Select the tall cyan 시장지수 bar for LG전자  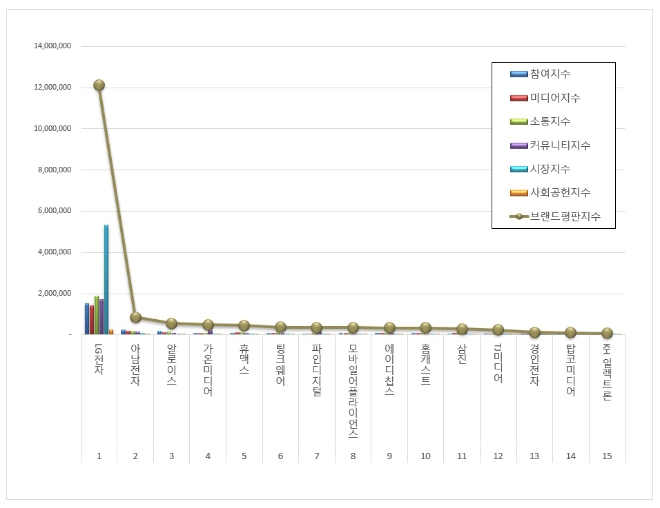pyautogui.click(x=106, y=279)
